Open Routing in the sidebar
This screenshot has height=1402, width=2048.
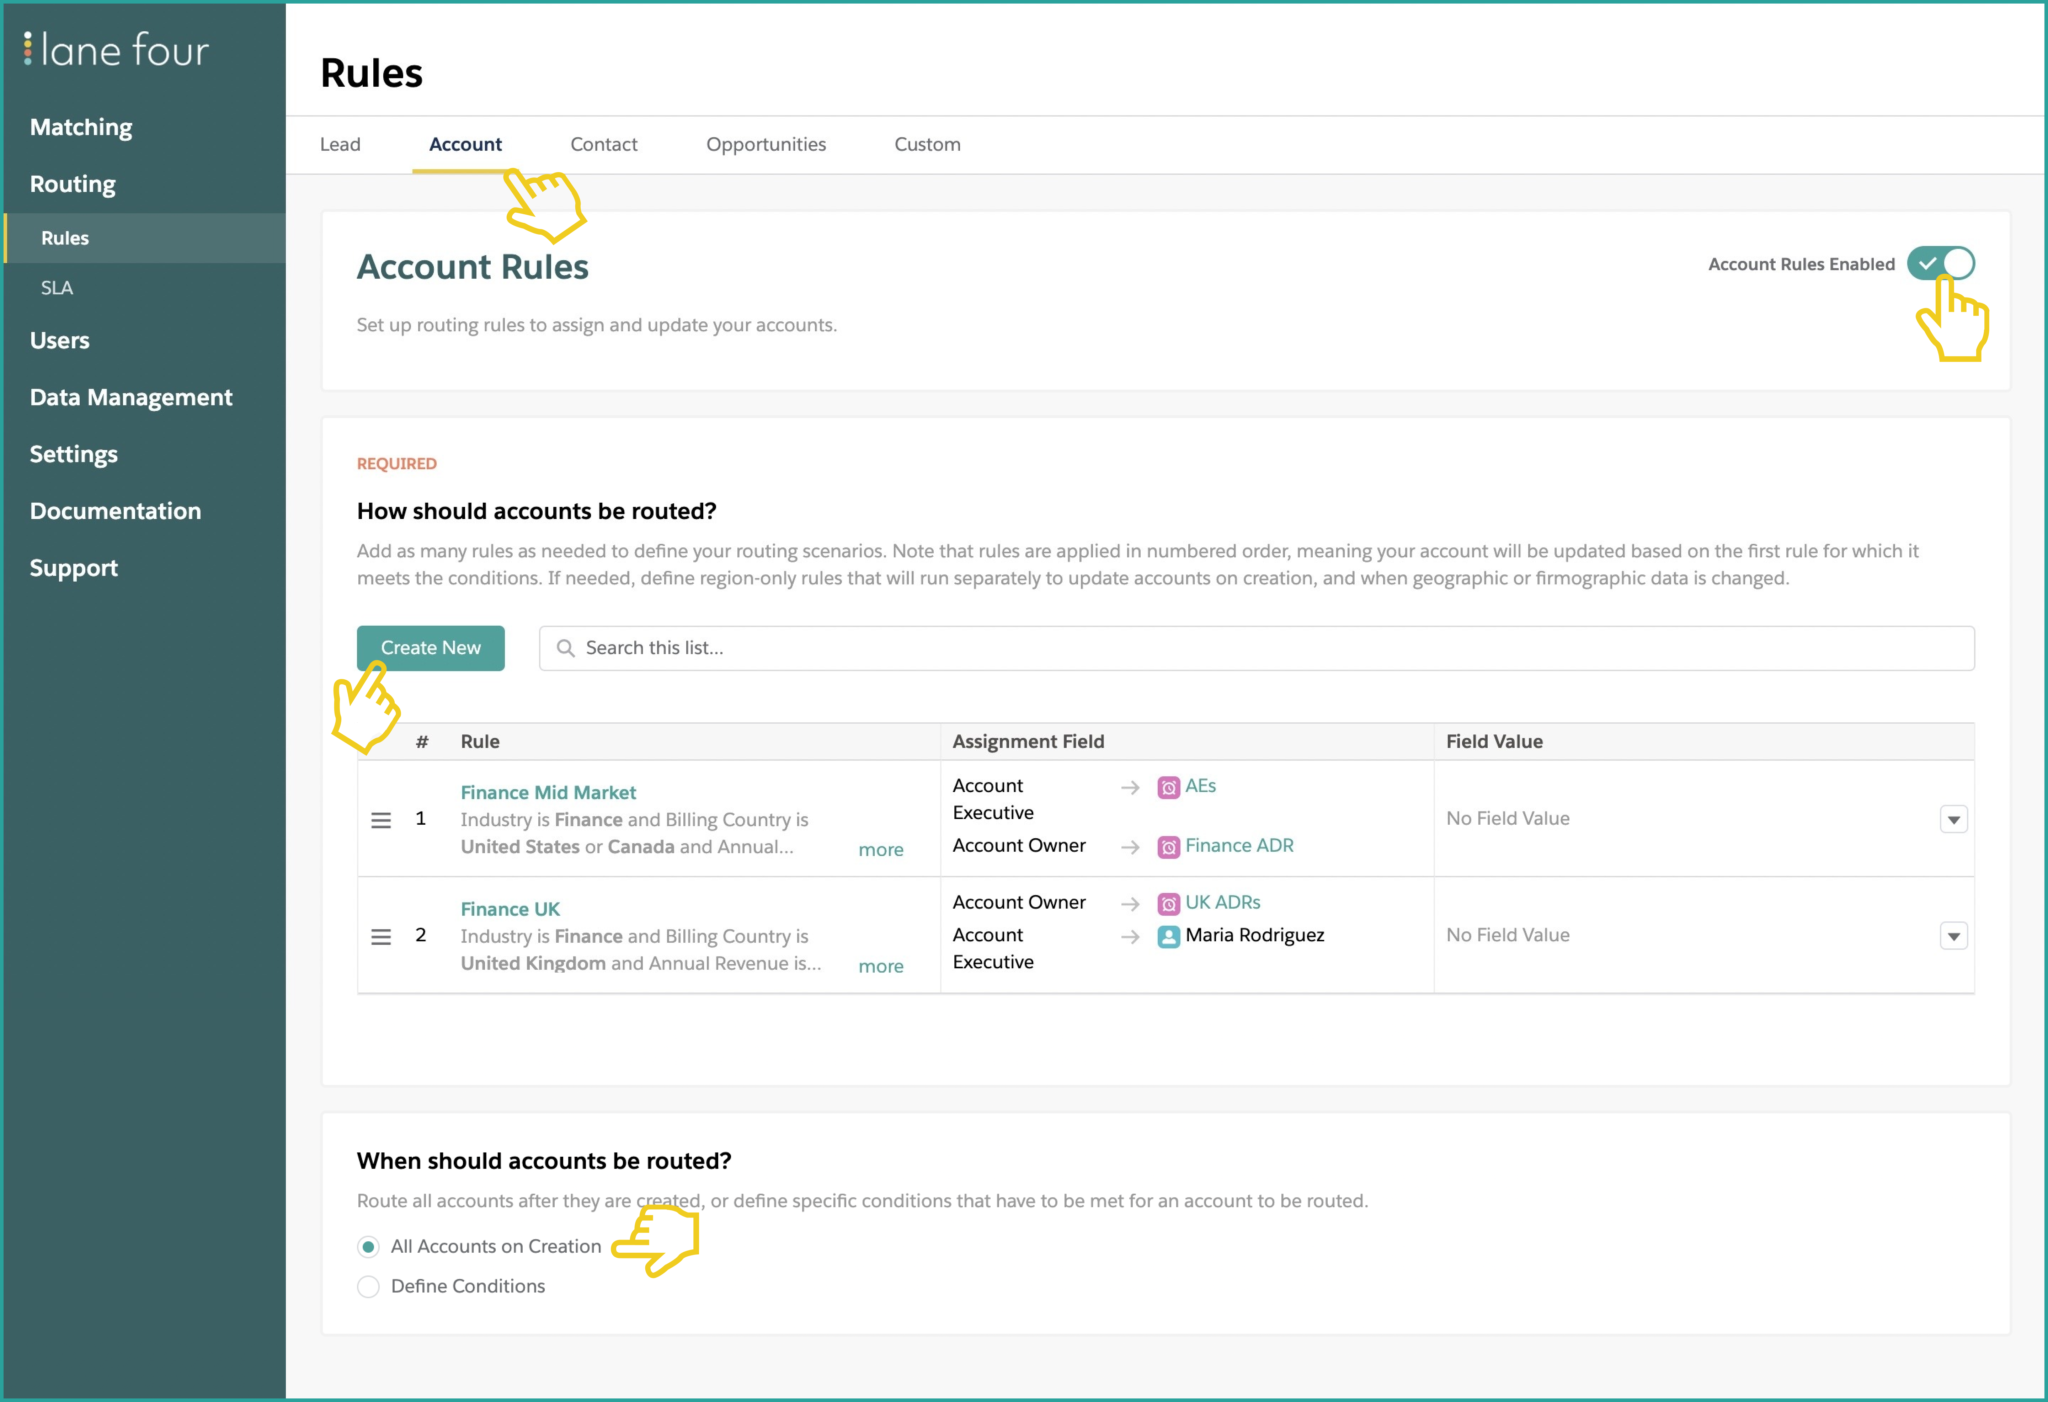[x=72, y=185]
